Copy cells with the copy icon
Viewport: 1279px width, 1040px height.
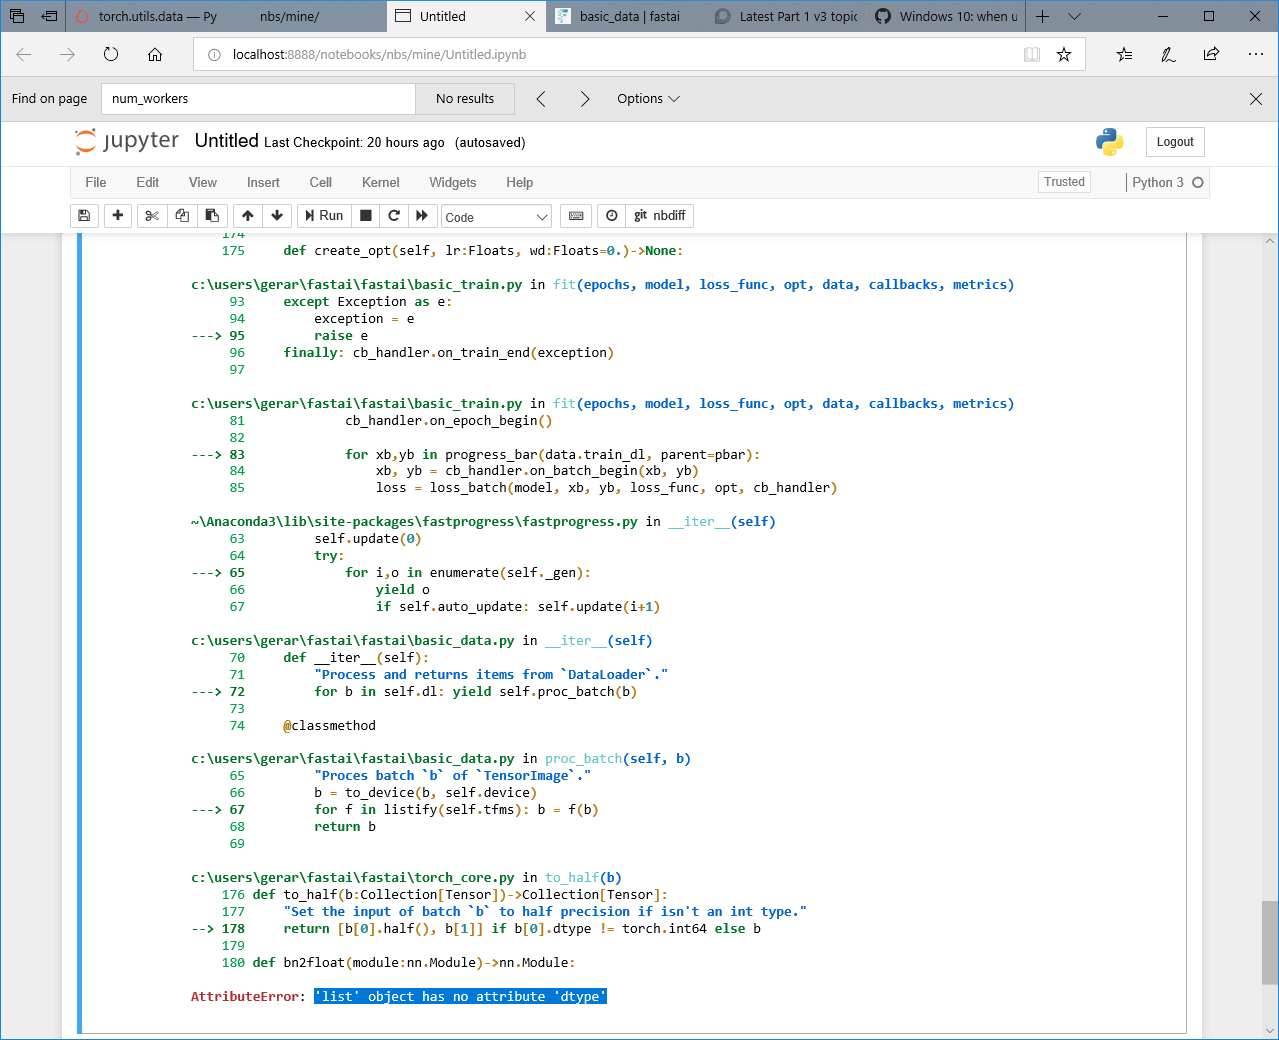pyautogui.click(x=182, y=215)
